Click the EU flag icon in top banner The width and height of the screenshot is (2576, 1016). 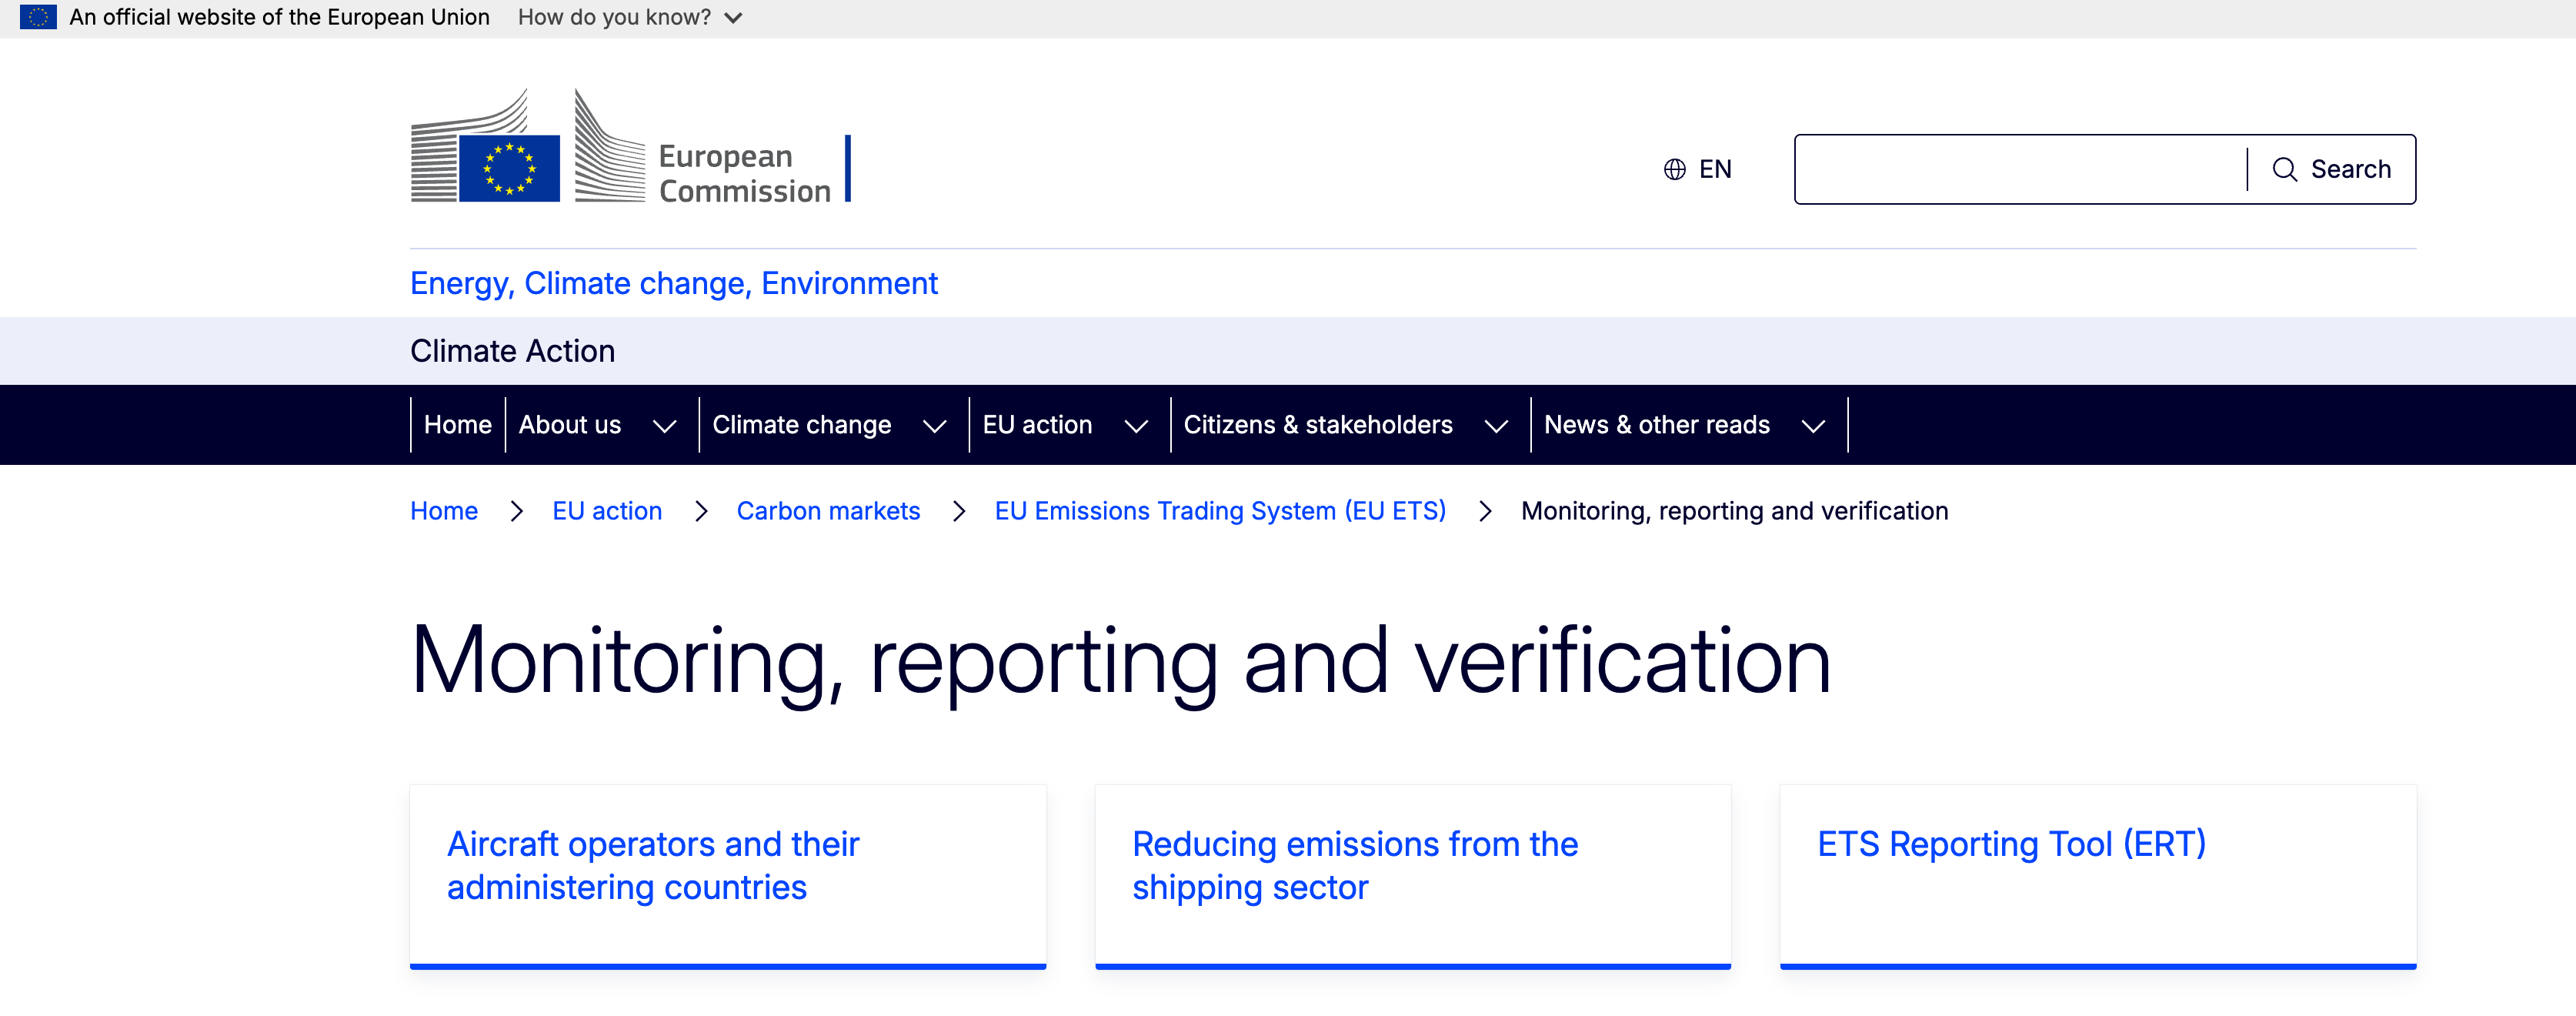coord(38,17)
